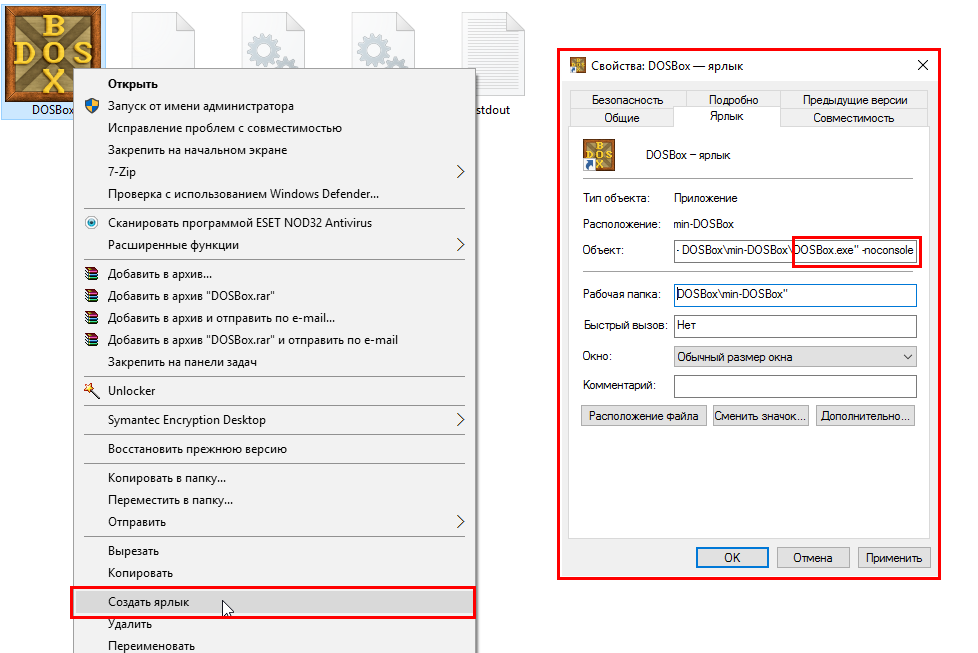Screen dimensions: 978x653
Task: Click WinRAR icon beside "DOSBox.rar" и отправить по e-mail
Action: tap(92, 340)
